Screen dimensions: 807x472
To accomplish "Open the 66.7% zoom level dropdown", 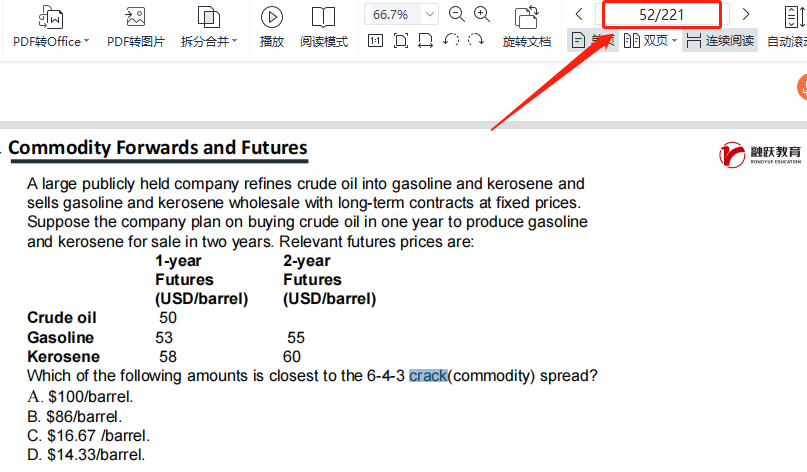I will (430, 14).
